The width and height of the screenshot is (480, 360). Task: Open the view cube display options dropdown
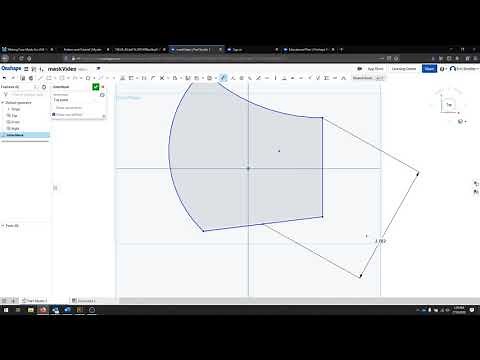click(462, 121)
